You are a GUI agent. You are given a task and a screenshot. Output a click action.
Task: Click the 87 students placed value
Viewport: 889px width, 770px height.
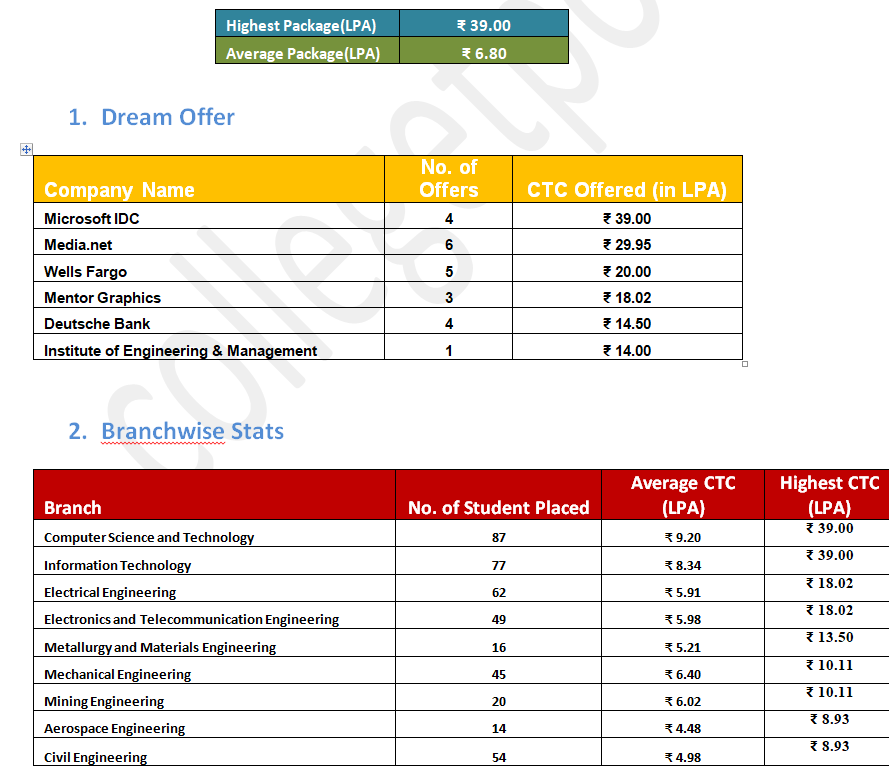pos(499,538)
